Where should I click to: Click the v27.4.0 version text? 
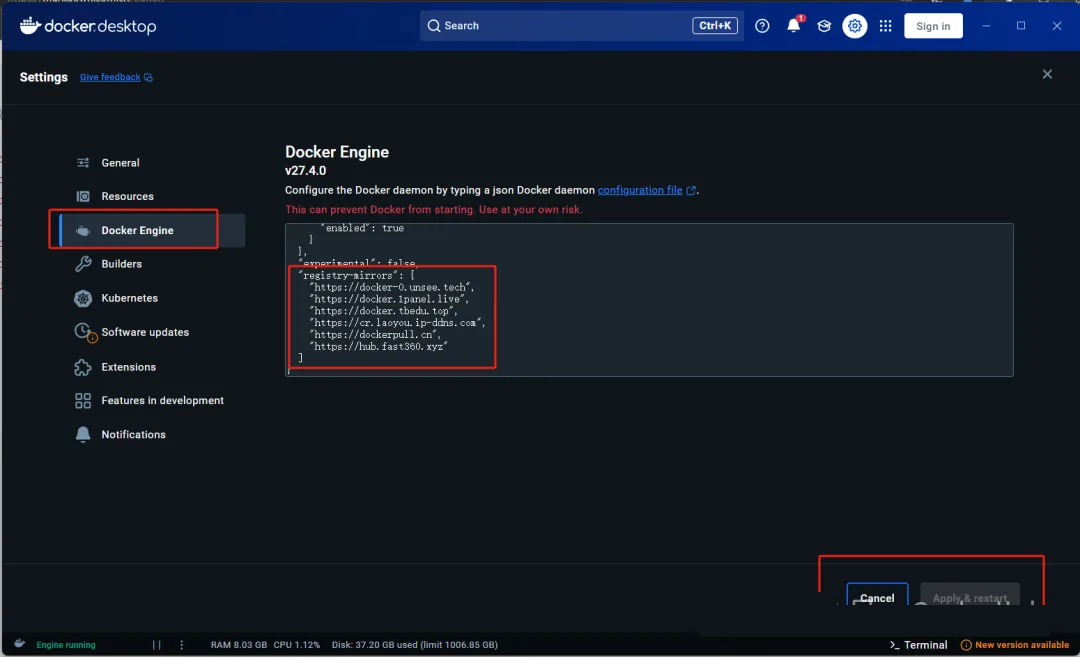pyautogui.click(x=306, y=171)
